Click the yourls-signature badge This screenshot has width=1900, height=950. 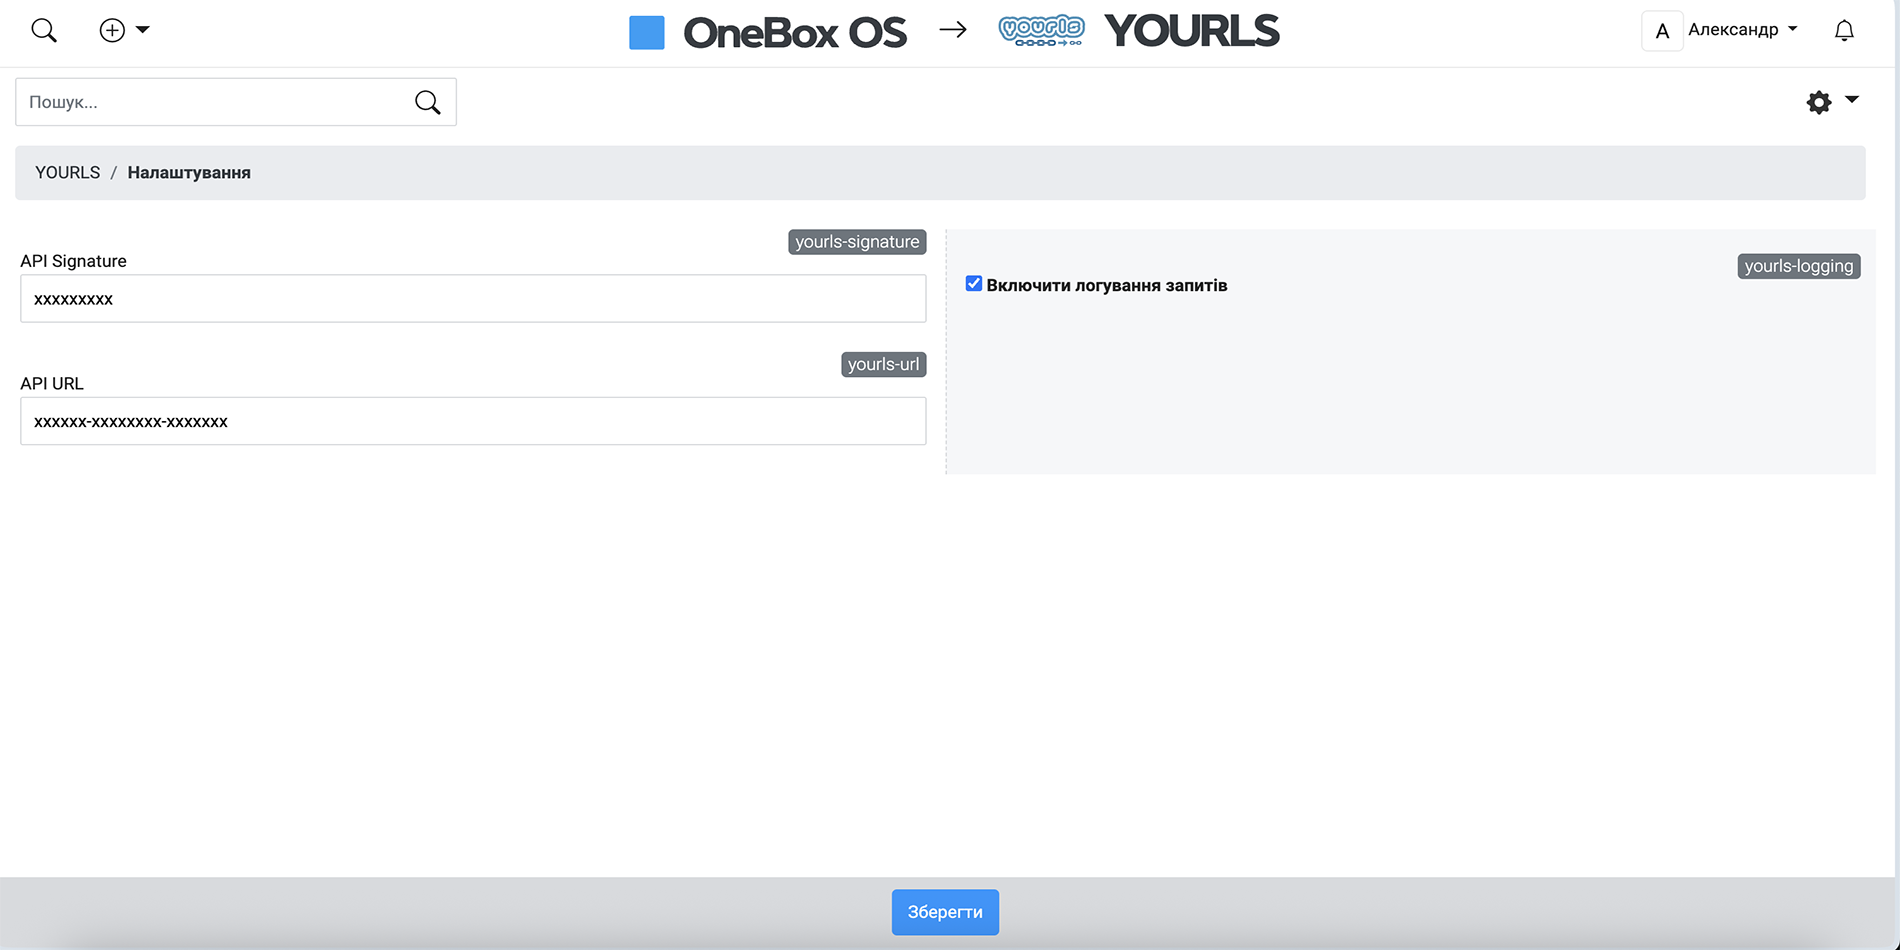pyautogui.click(x=857, y=242)
